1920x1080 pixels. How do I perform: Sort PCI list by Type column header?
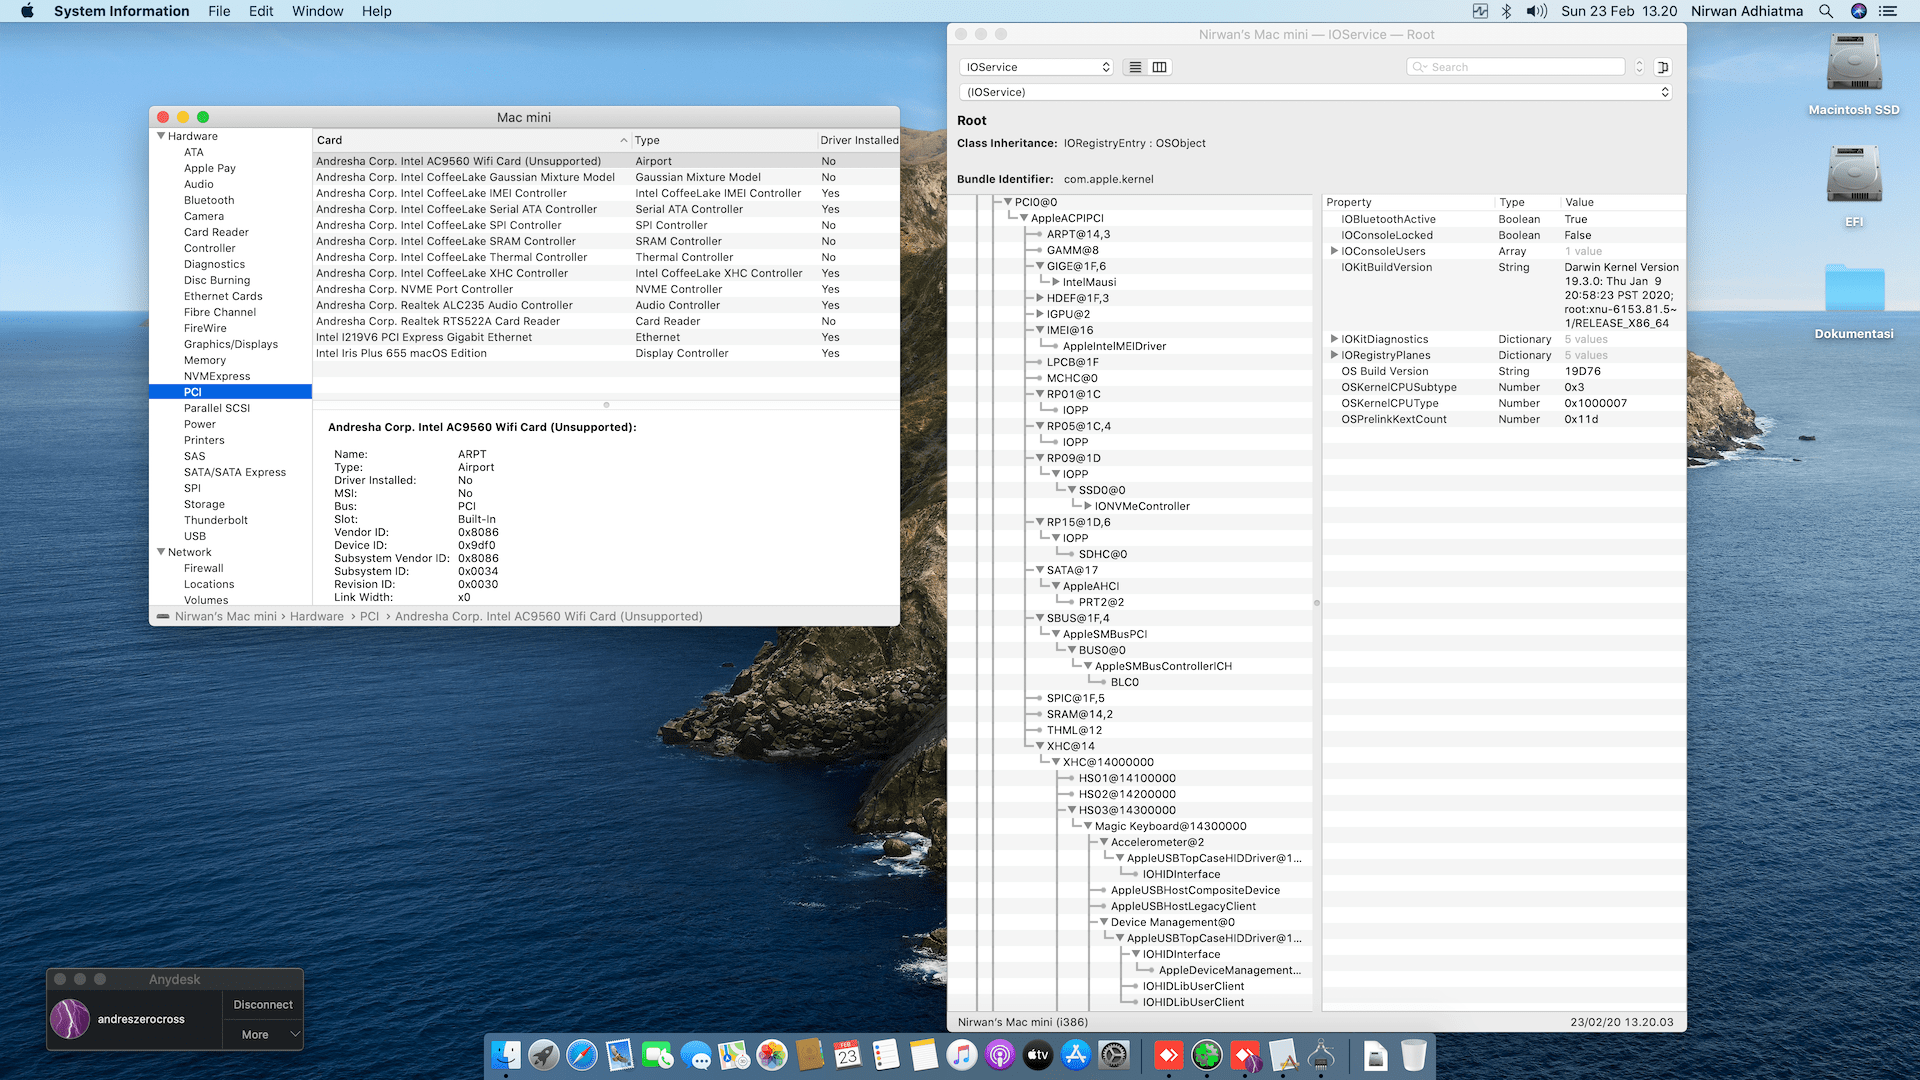click(x=723, y=140)
